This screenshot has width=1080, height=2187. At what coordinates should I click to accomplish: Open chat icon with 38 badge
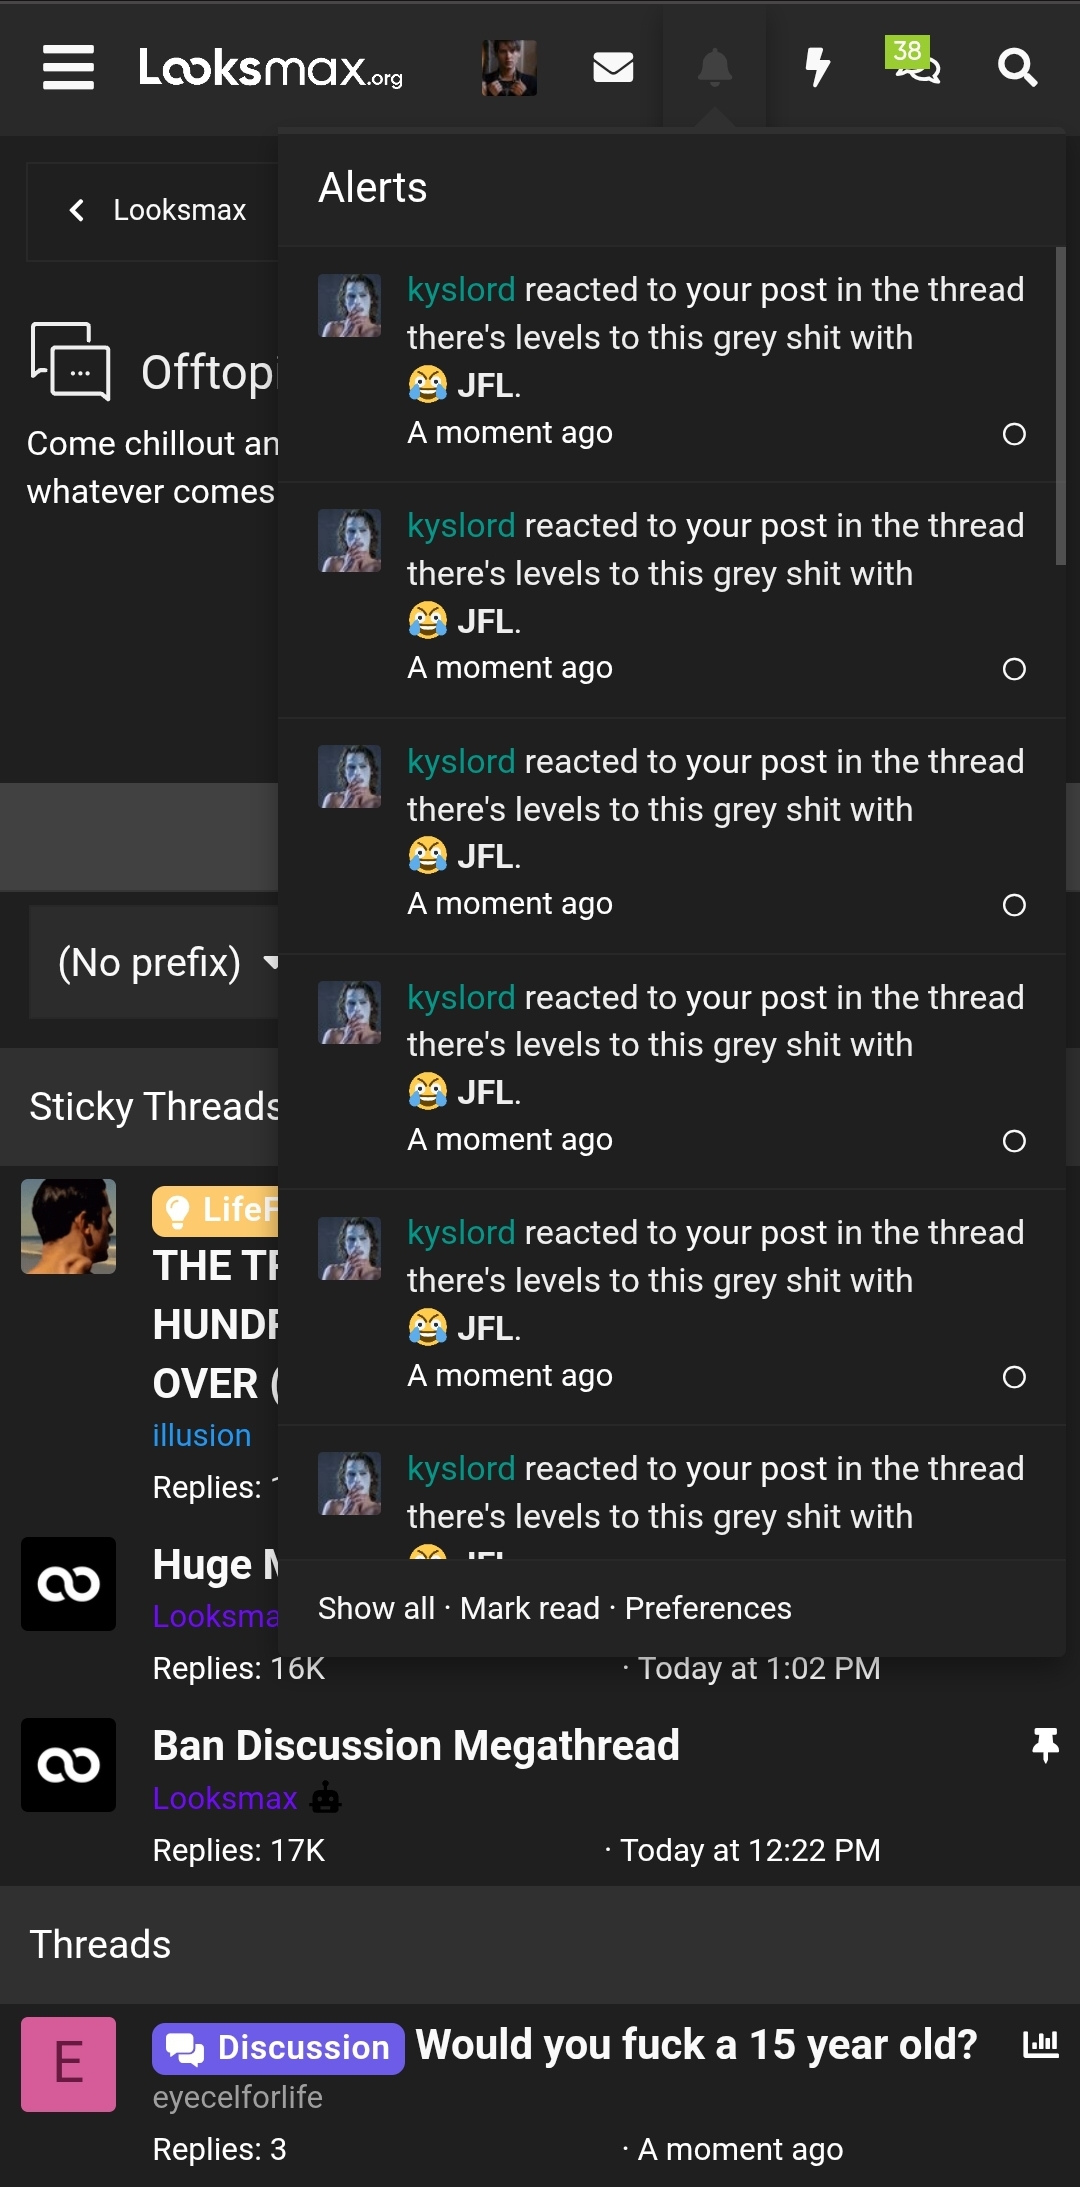click(x=914, y=62)
